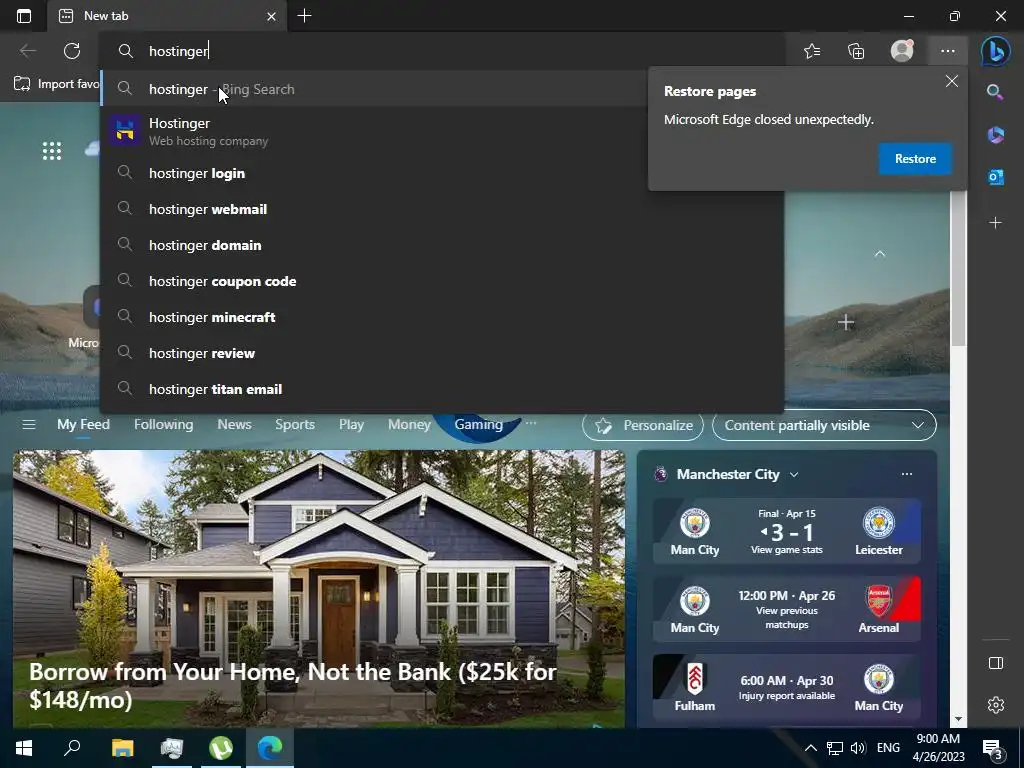Viewport: 1024px width, 768px height.
Task: Click the Restore button
Action: (x=915, y=159)
